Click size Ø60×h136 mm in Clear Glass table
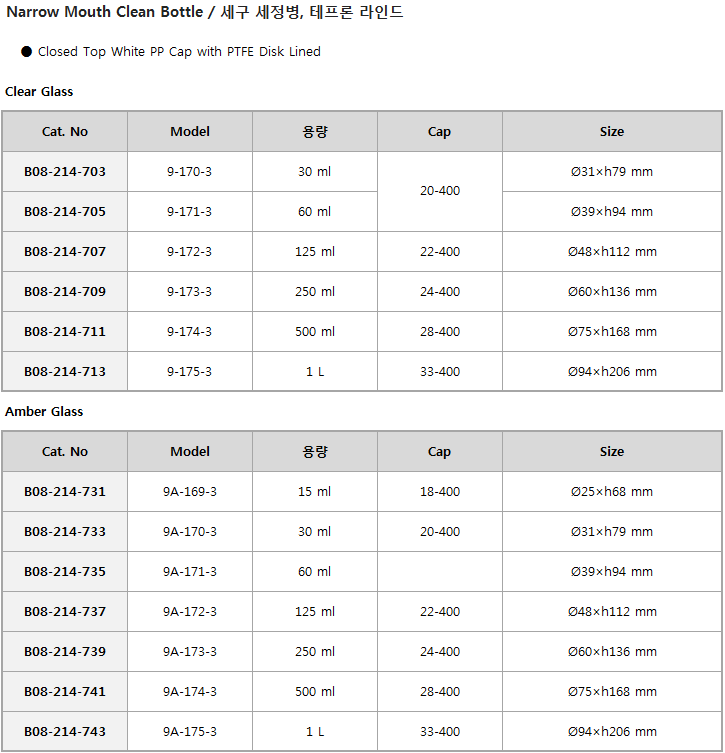This screenshot has width=725, height=753. 612,291
